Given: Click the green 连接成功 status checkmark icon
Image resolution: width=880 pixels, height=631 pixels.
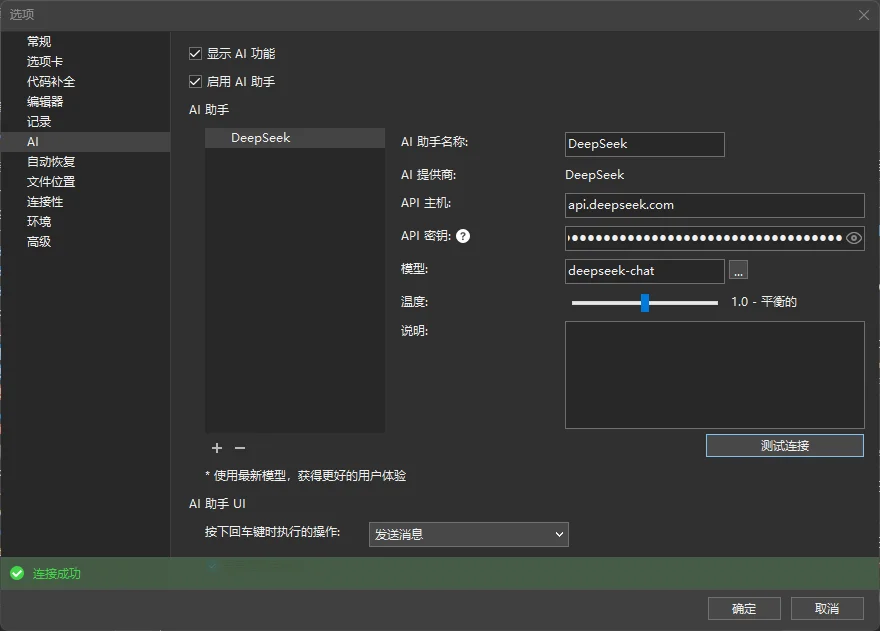Looking at the screenshot, I should click(17, 573).
